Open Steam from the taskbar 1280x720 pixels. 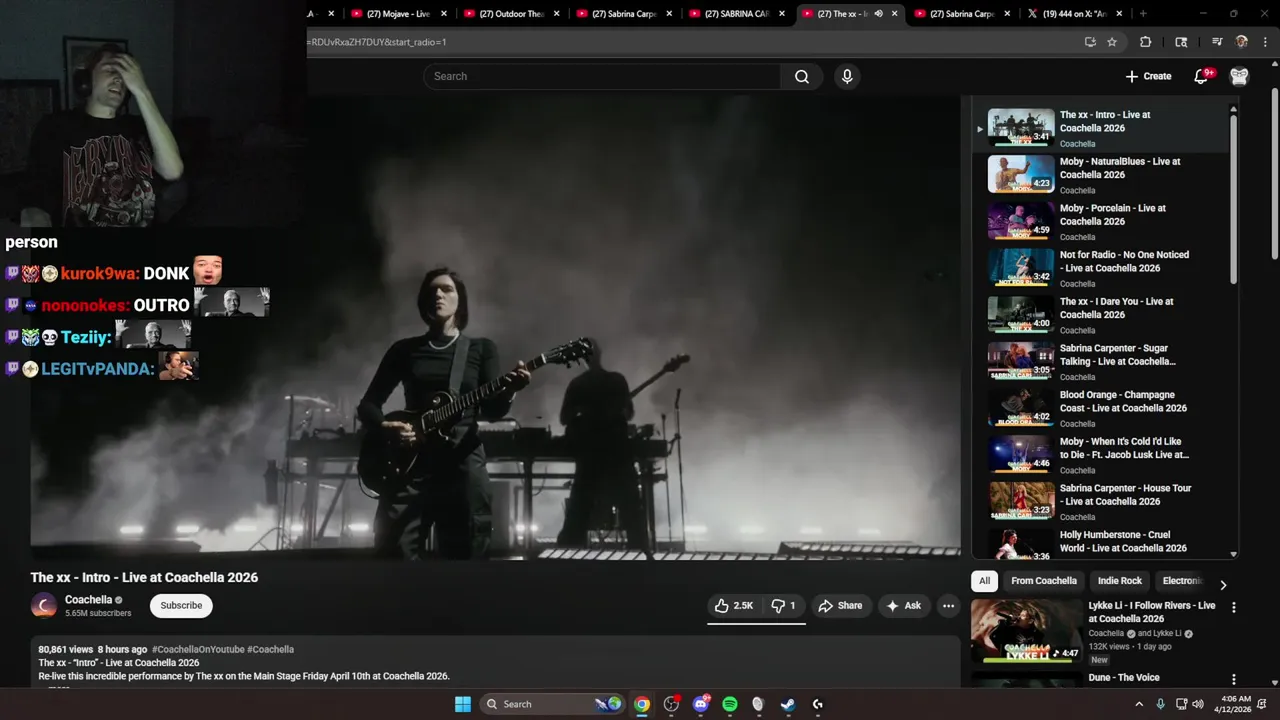[x=788, y=704]
